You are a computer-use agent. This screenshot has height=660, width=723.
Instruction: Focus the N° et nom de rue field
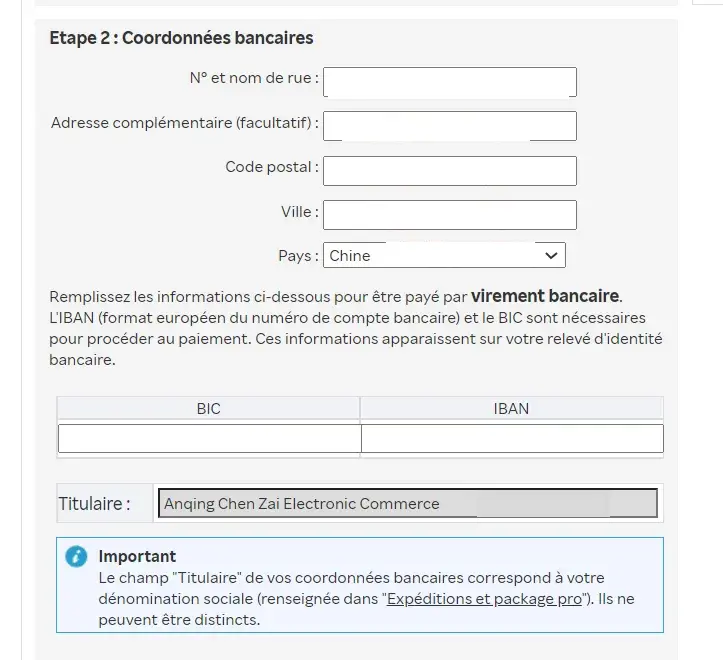(x=450, y=82)
